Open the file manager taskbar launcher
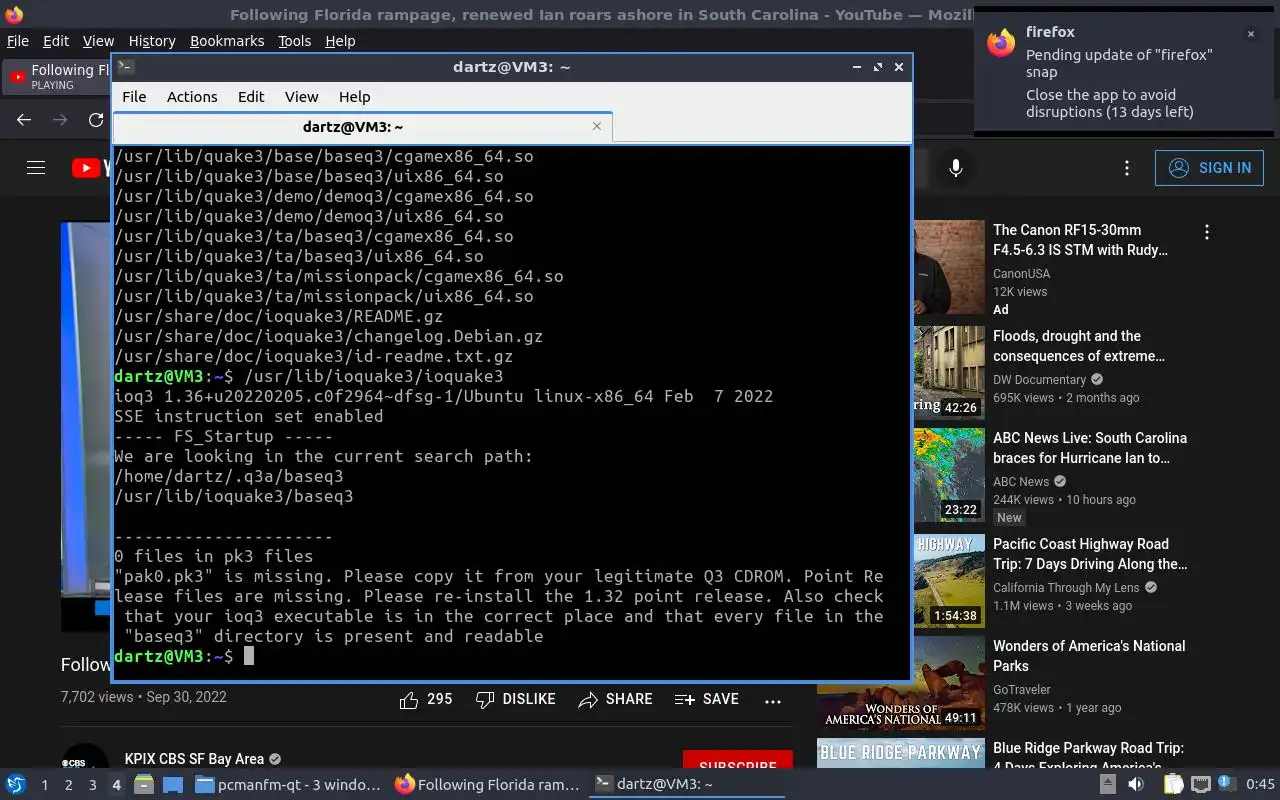 pos(144,785)
